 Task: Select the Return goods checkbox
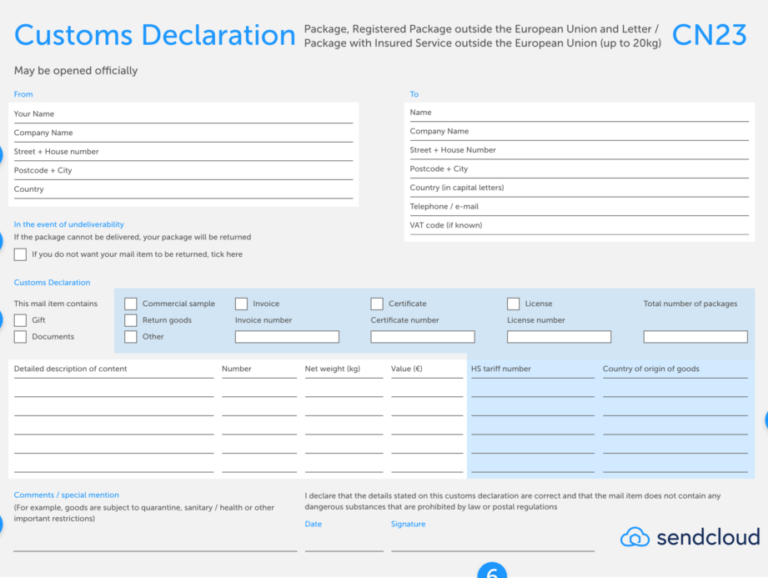pos(131,320)
